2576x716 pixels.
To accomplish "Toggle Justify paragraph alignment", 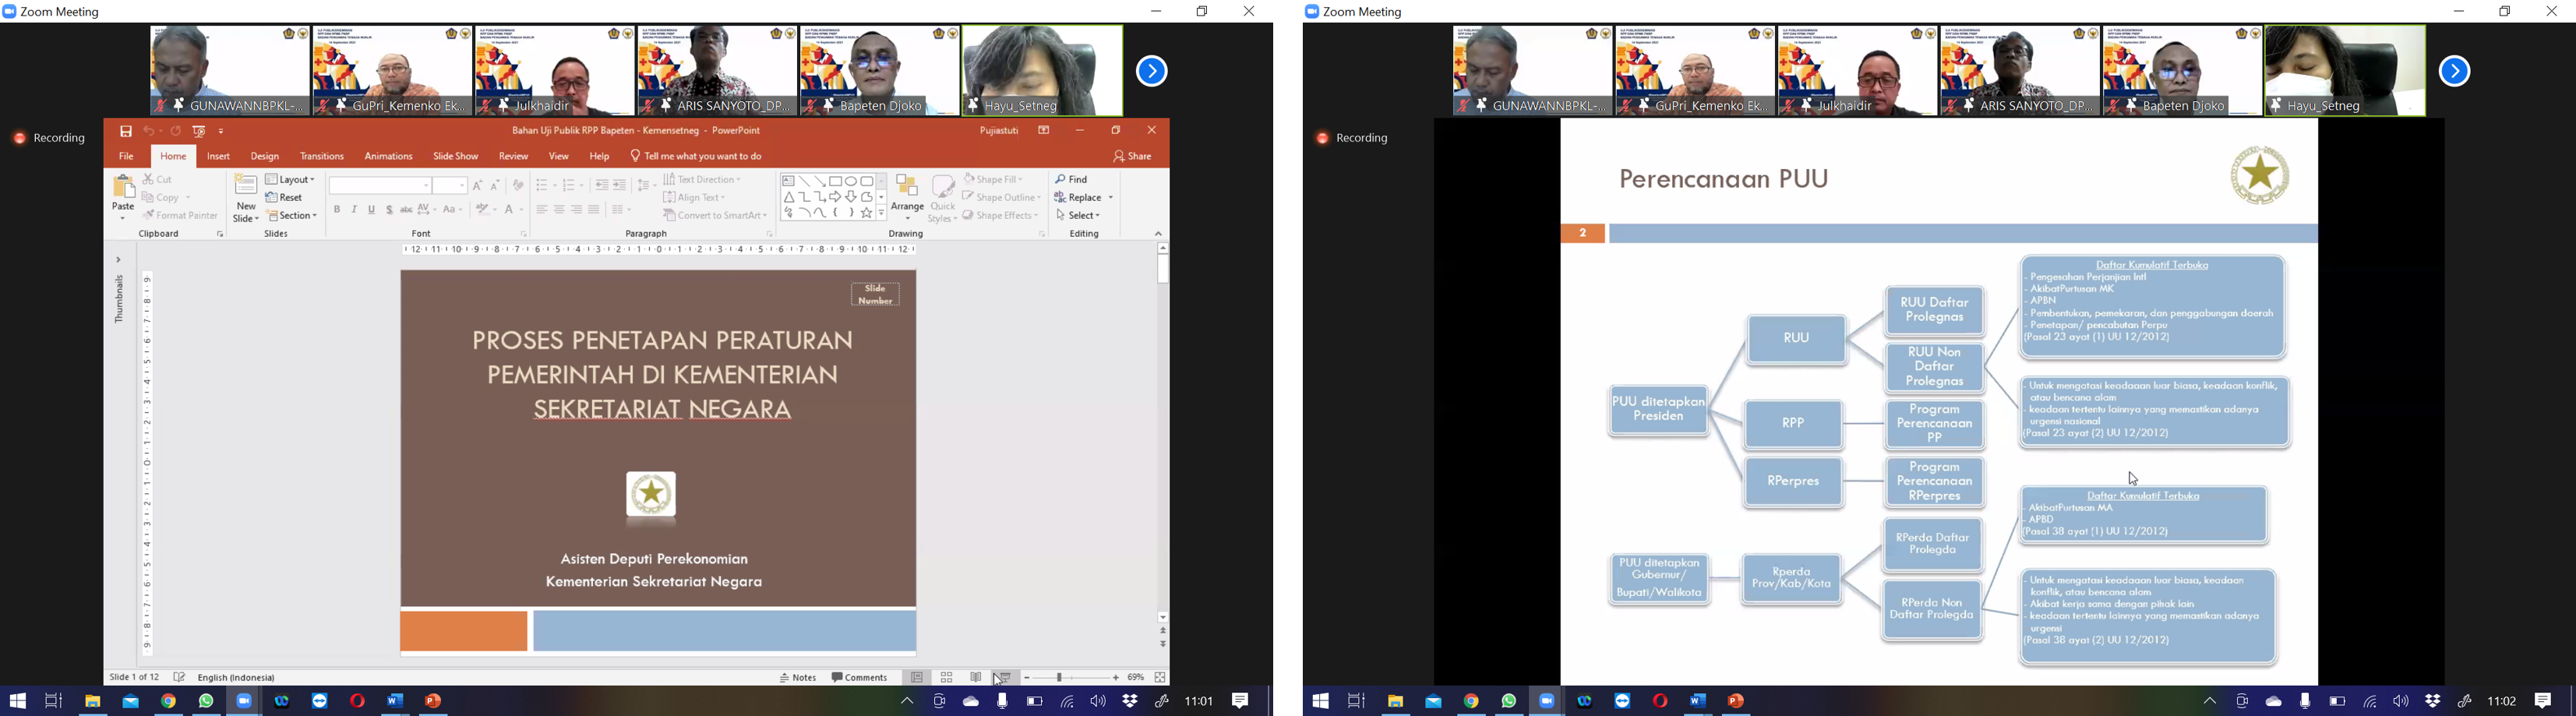I will (594, 210).
